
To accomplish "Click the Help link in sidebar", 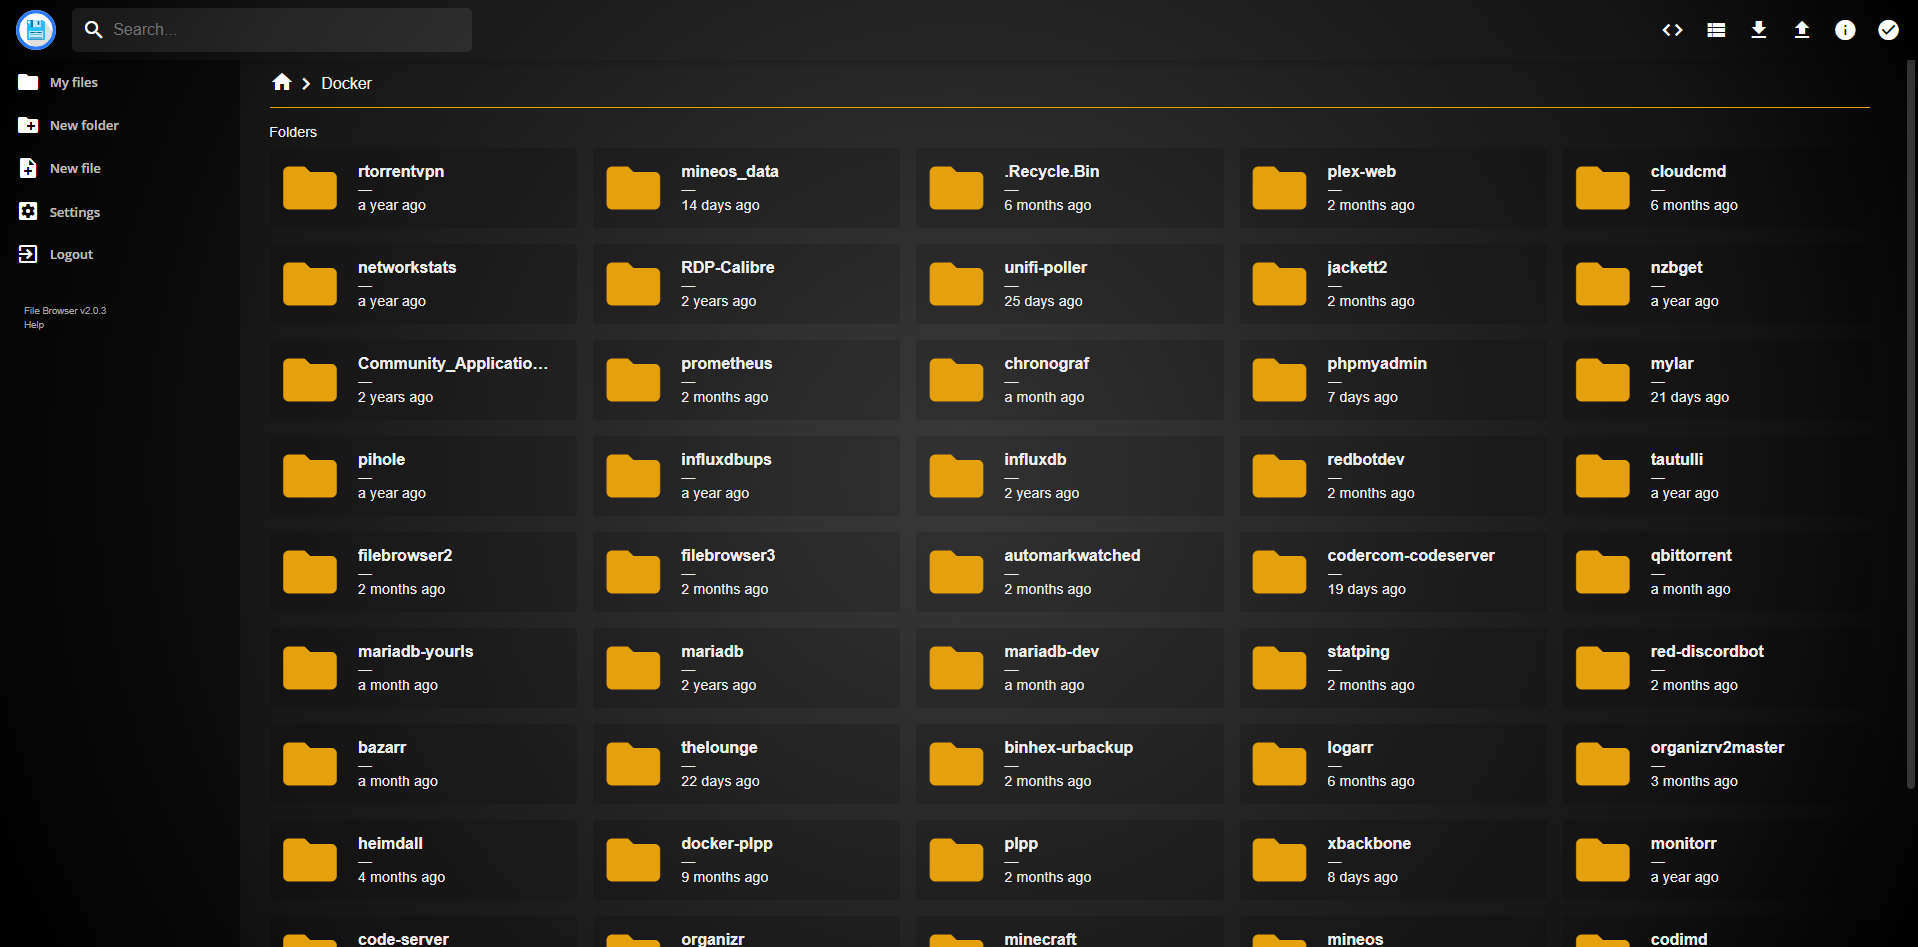I will click(34, 325).
